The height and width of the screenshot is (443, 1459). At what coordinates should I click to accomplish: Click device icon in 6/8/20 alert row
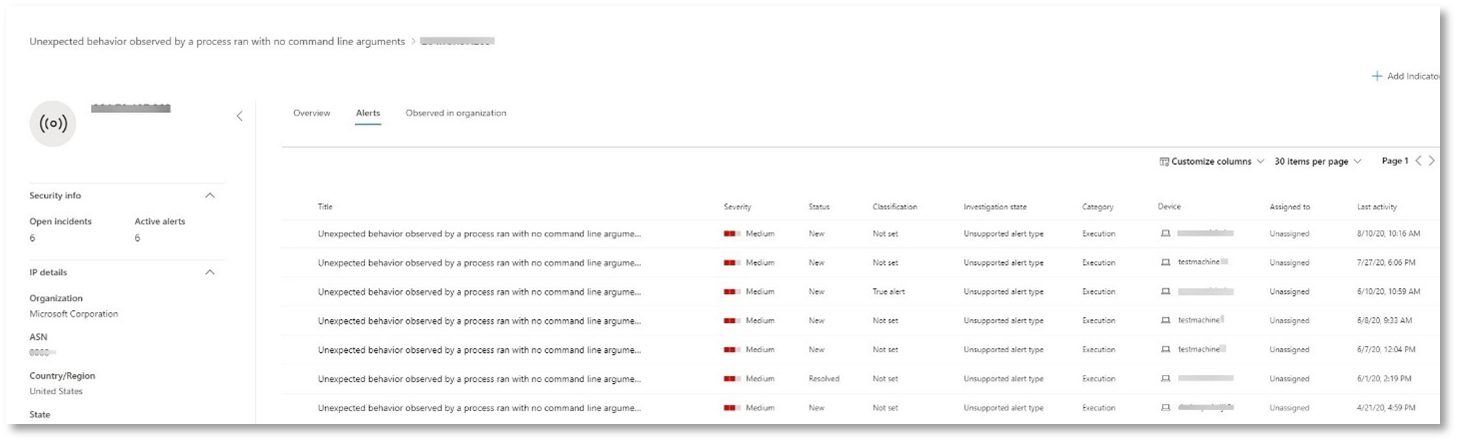[x=1165, y=321]
